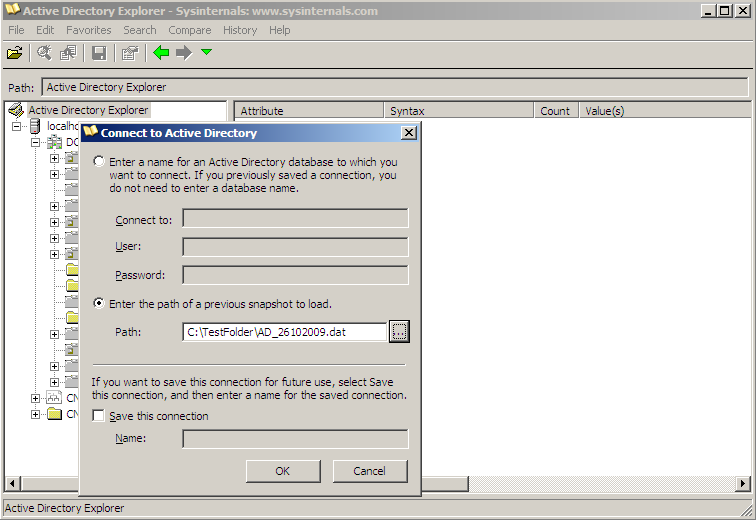This screenshot has width=756, height=520.
Task: Select the Active Directory Explorer tree root label
Action: click(88, 110)
